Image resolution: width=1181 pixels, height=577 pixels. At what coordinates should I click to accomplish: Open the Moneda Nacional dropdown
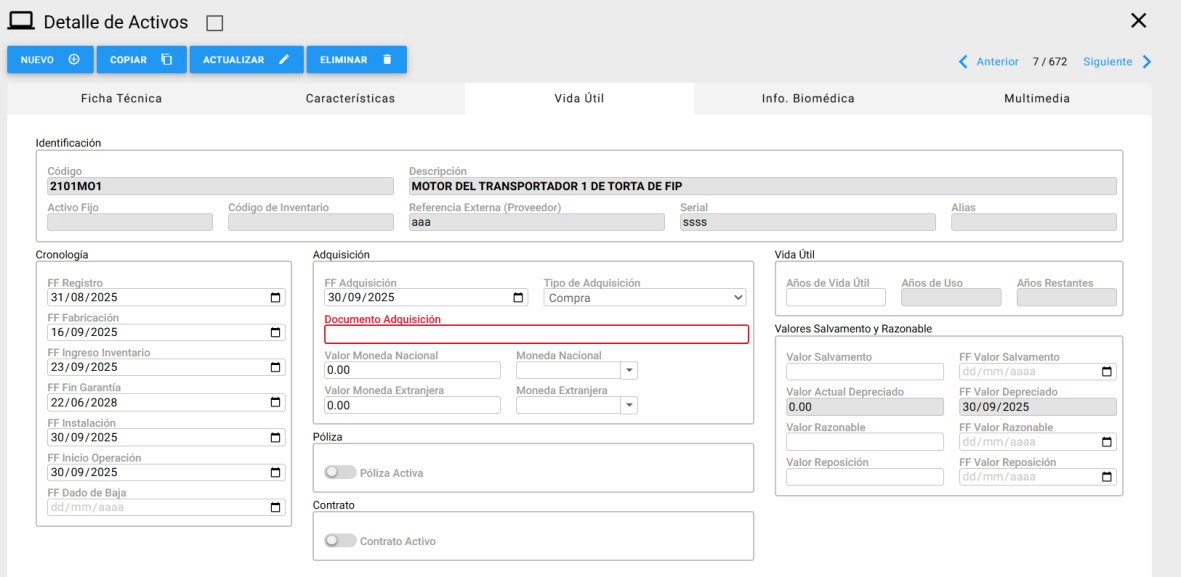pyautogui.click(x=629, y=370)
